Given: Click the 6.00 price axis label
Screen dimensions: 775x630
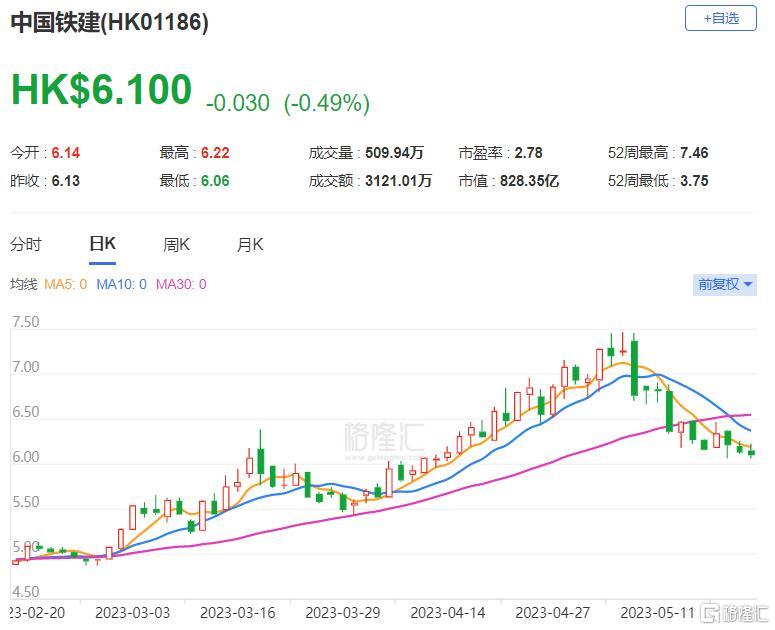Looking at the screenshot, I should [25, 457].
